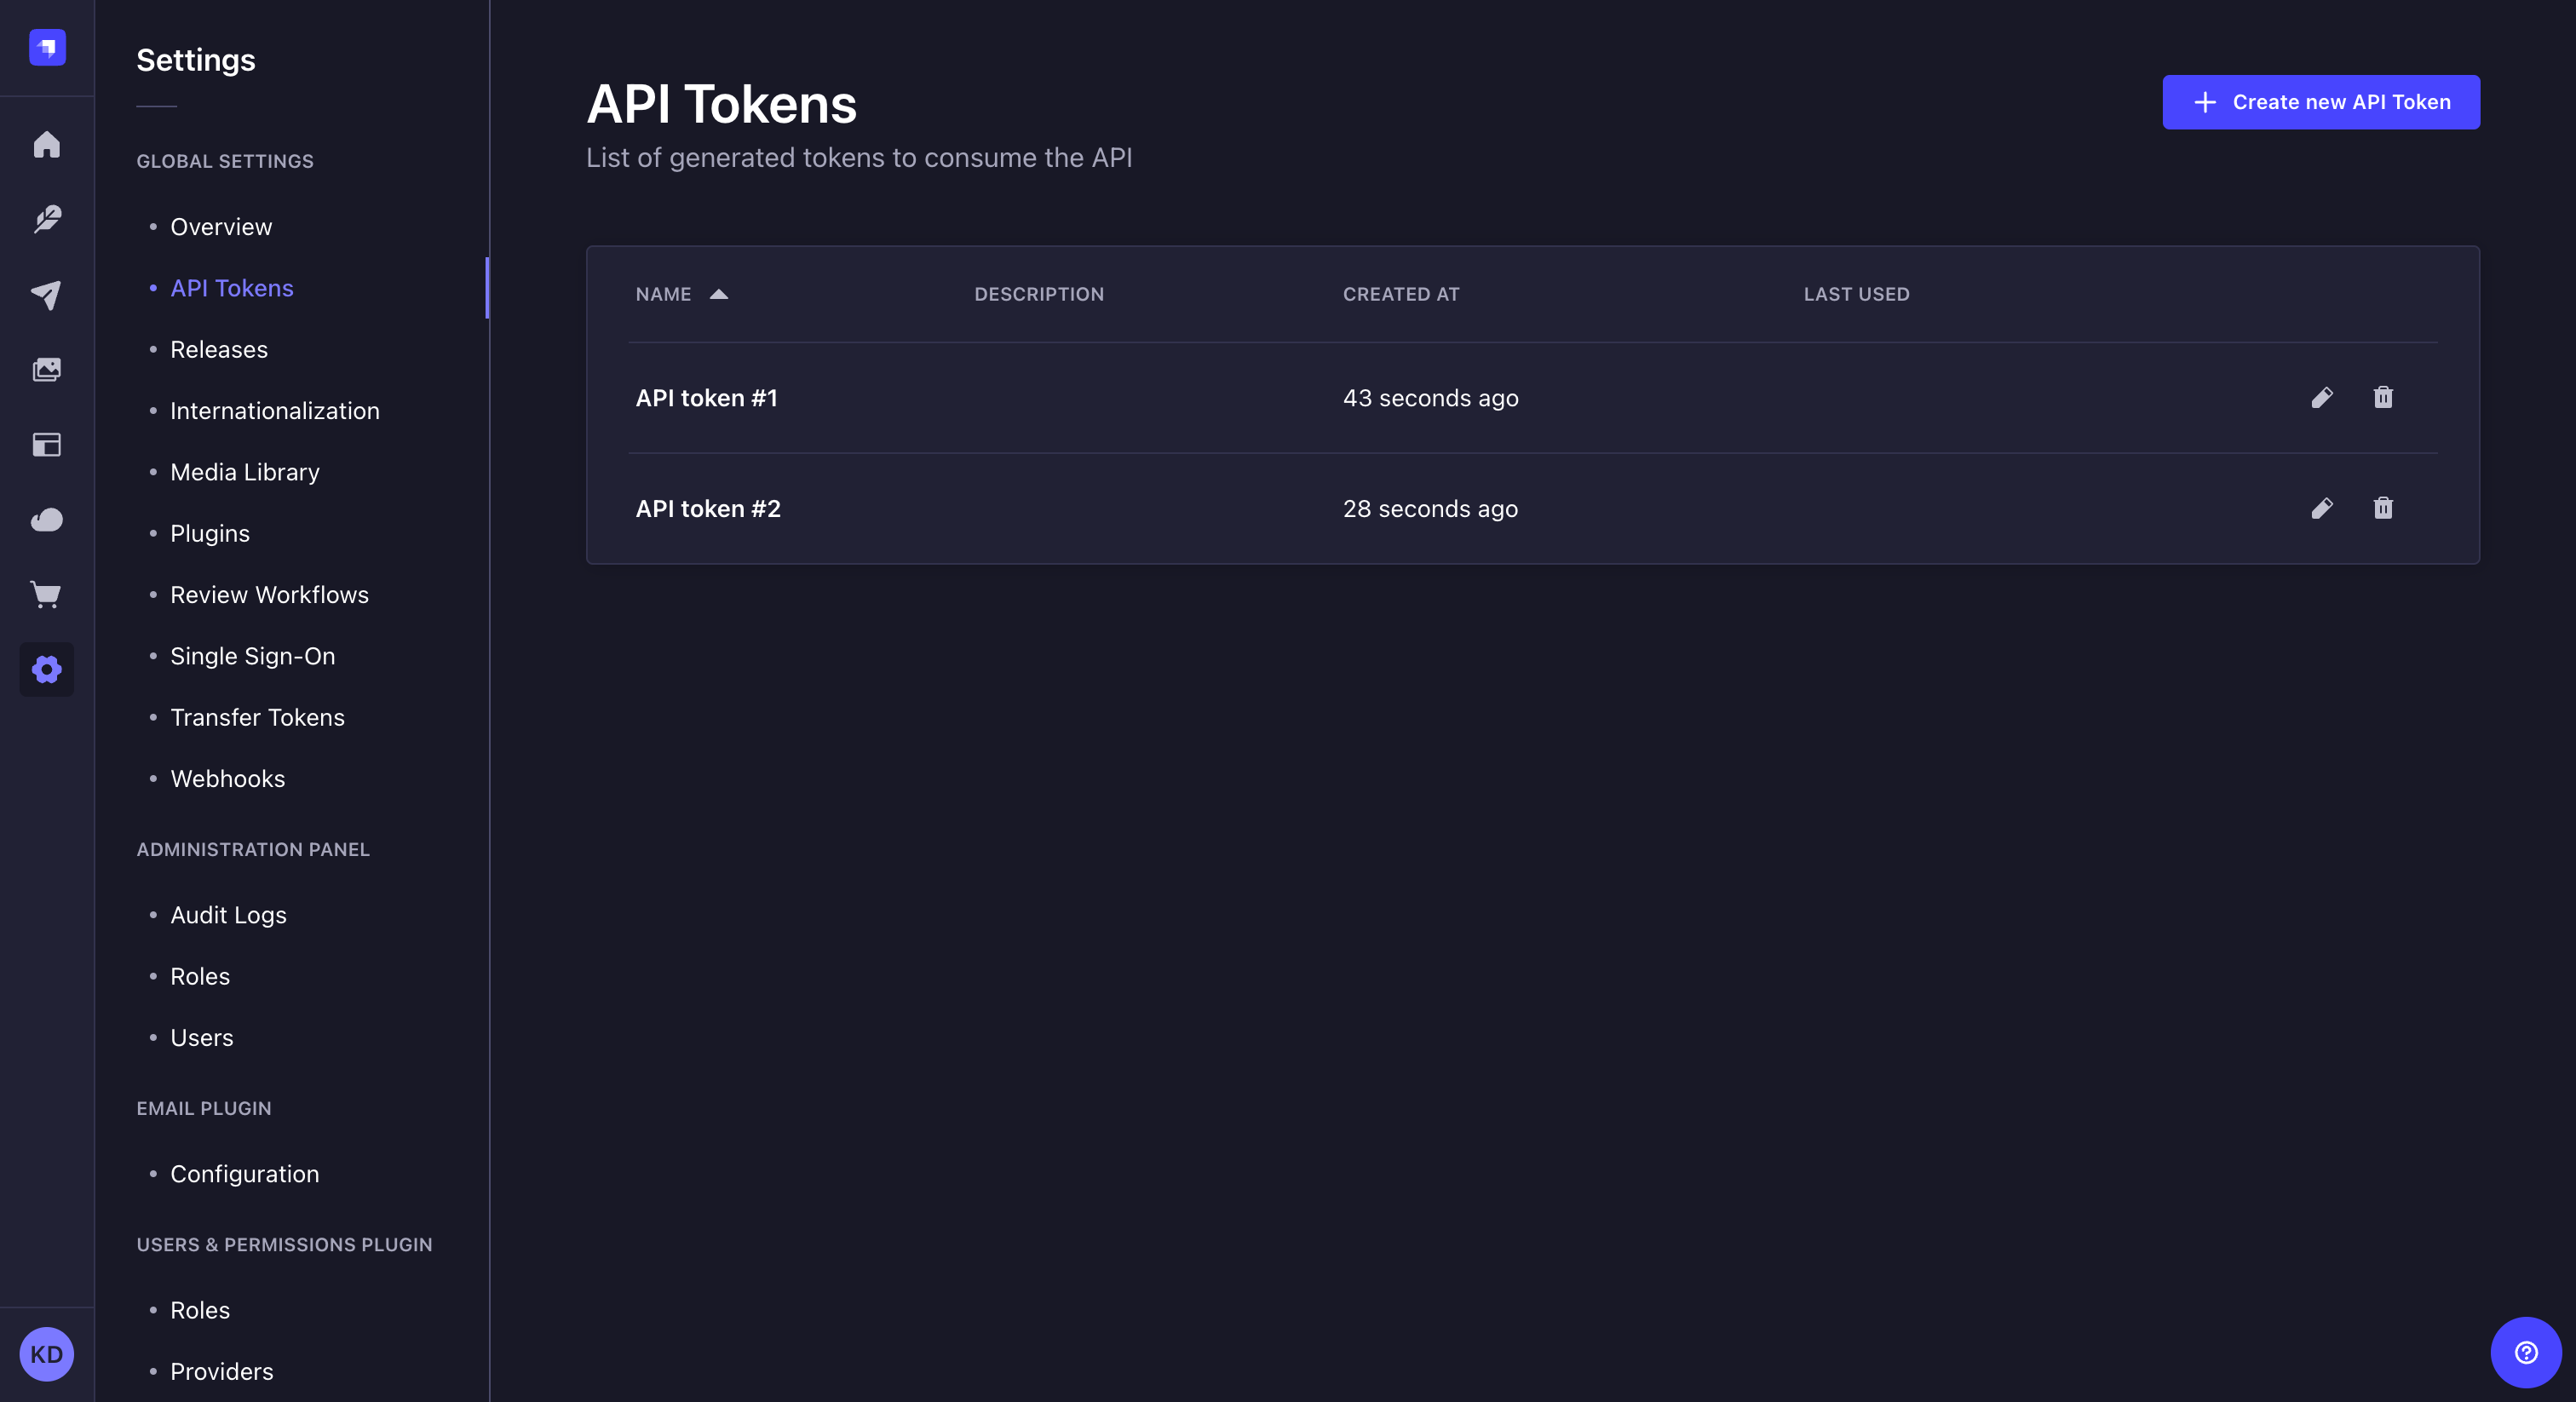Open the Content-Type Builder from the sidebar

click(x=46, y=219)
